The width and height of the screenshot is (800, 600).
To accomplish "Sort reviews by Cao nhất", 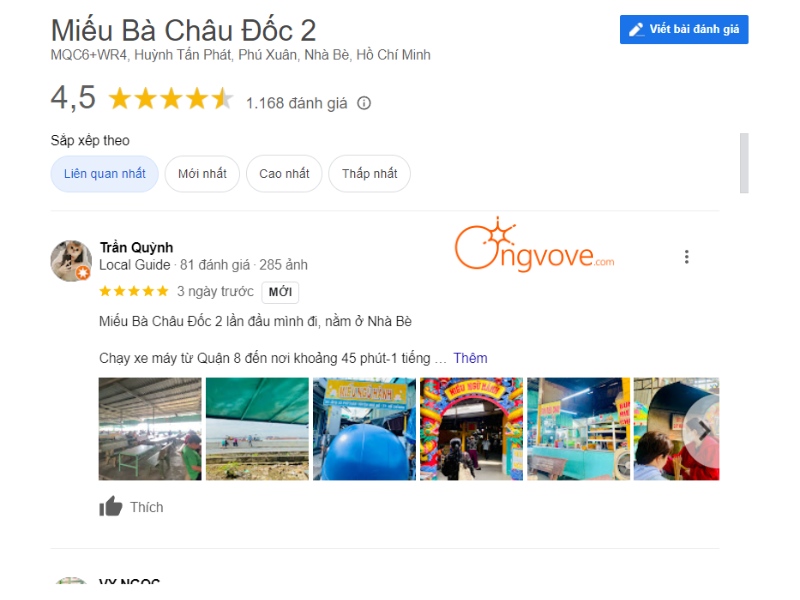I will [x=284, y=174].
